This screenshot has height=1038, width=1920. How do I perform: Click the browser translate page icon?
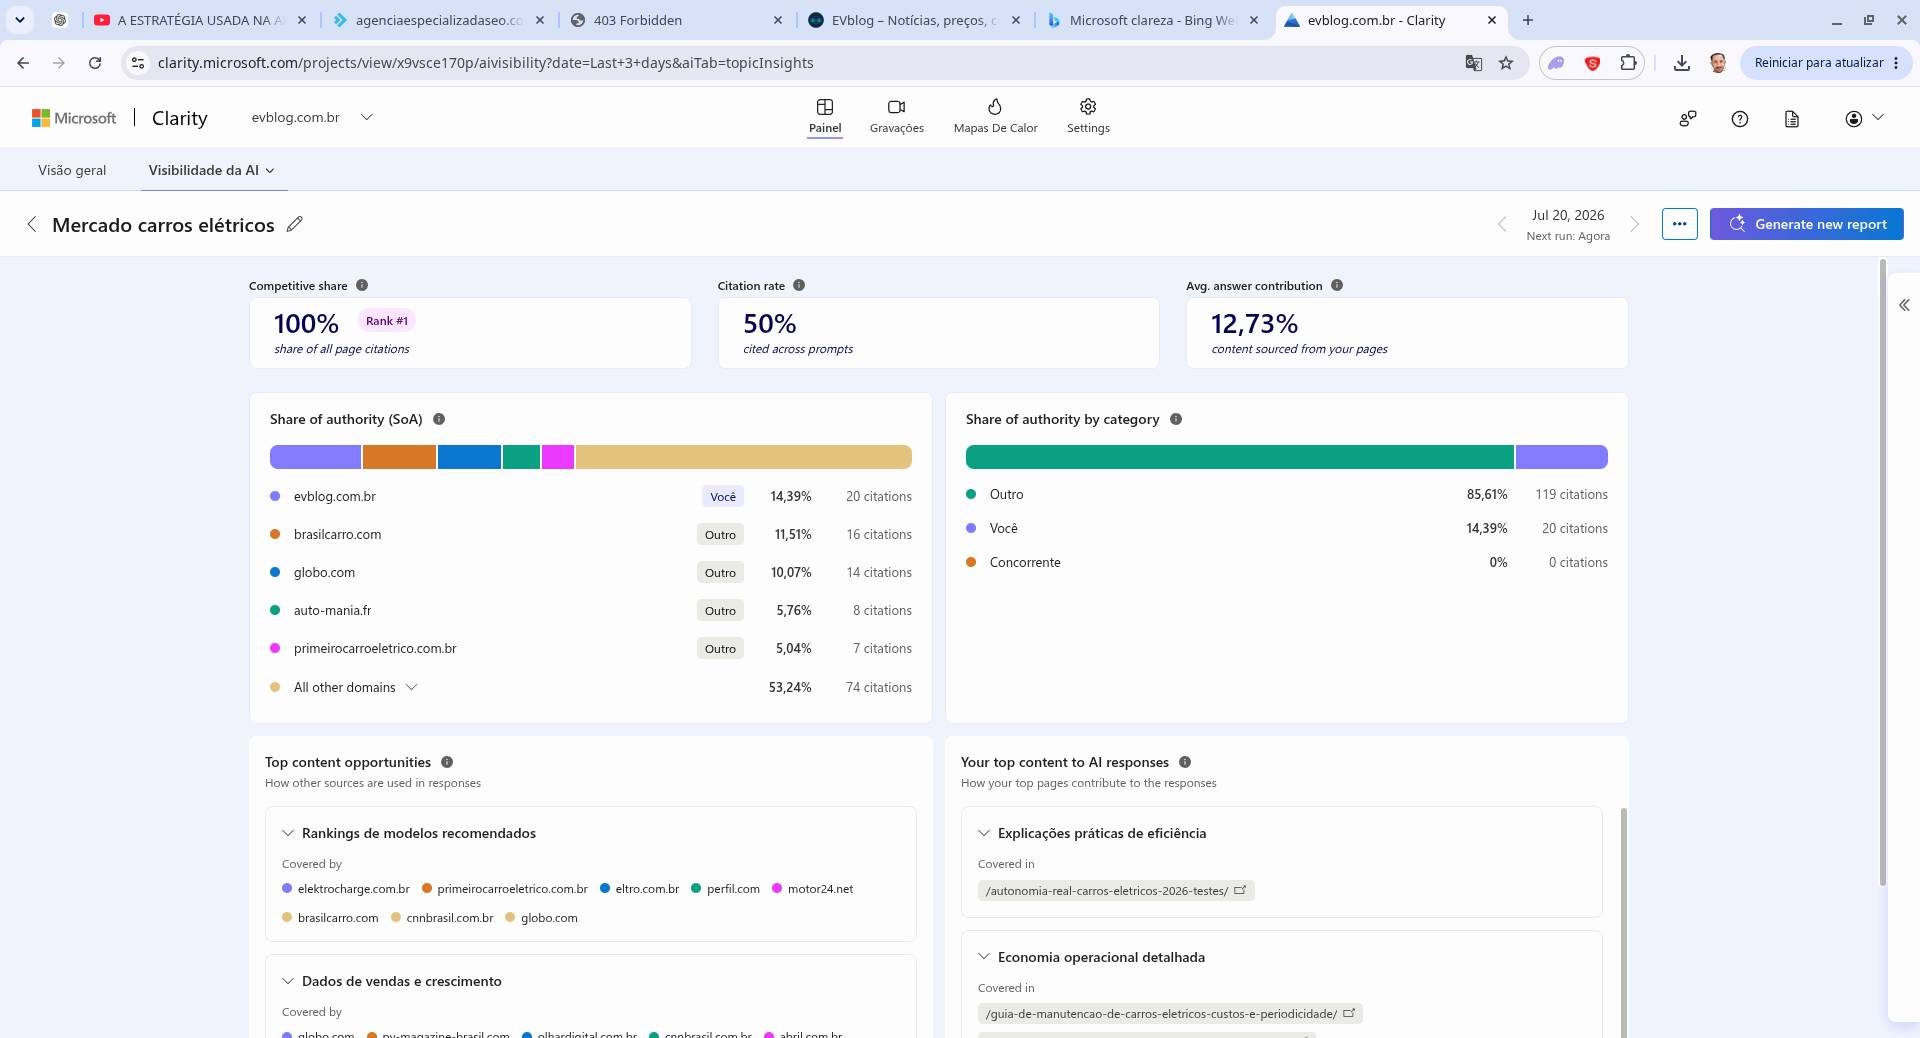point(1473,63)
